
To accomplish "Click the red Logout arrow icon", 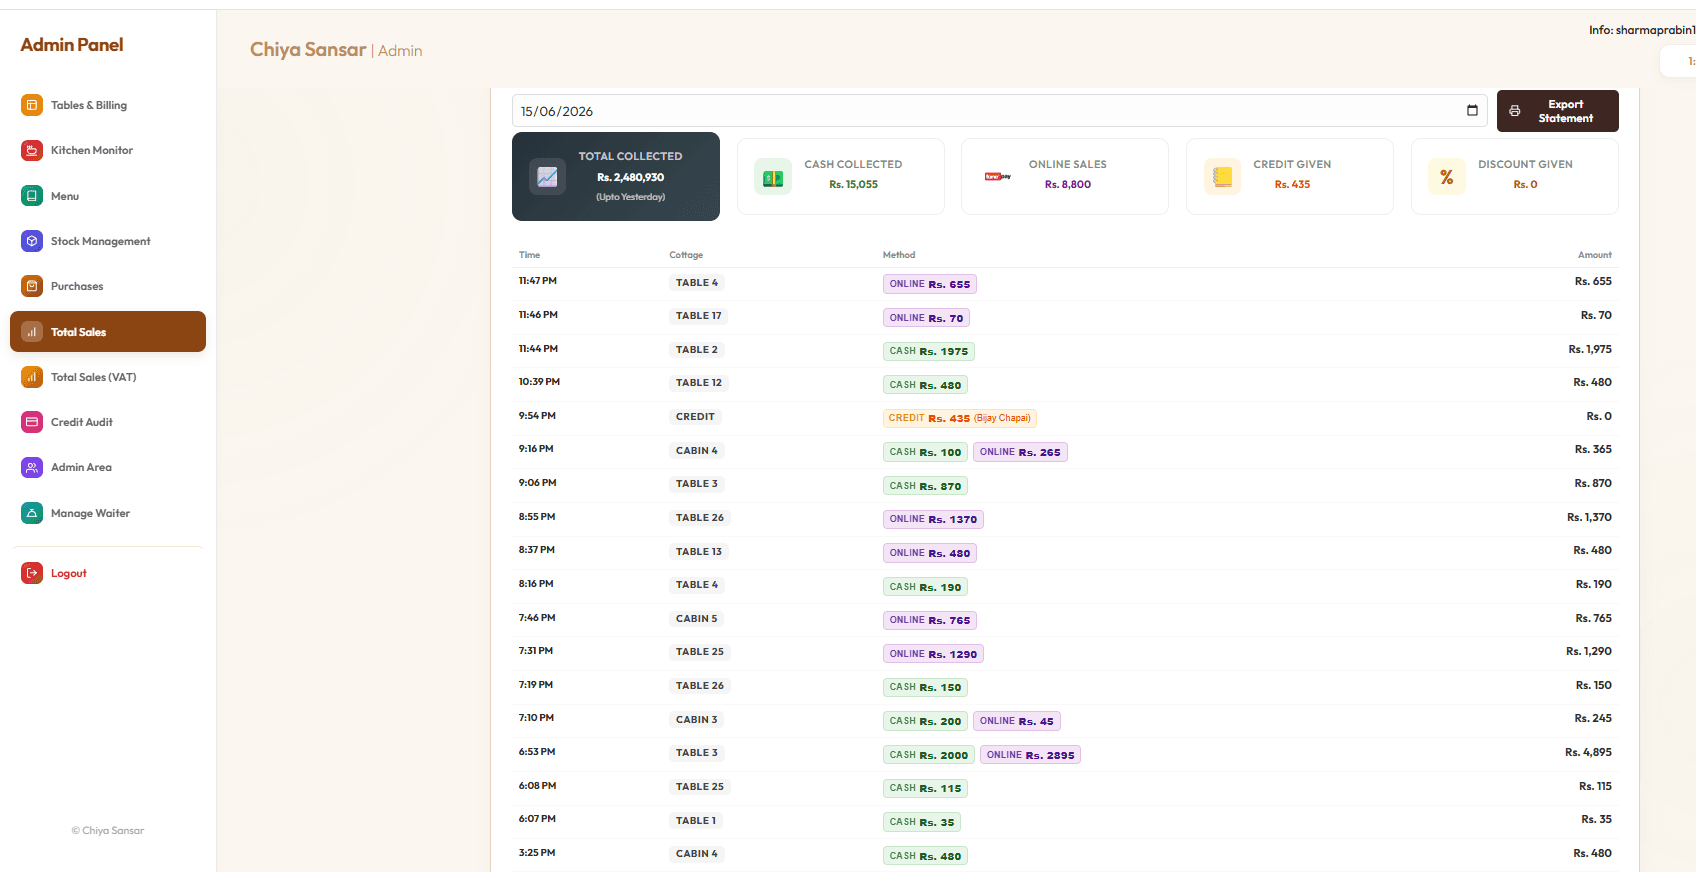I will pyautogui.click(x=32, y=573).
